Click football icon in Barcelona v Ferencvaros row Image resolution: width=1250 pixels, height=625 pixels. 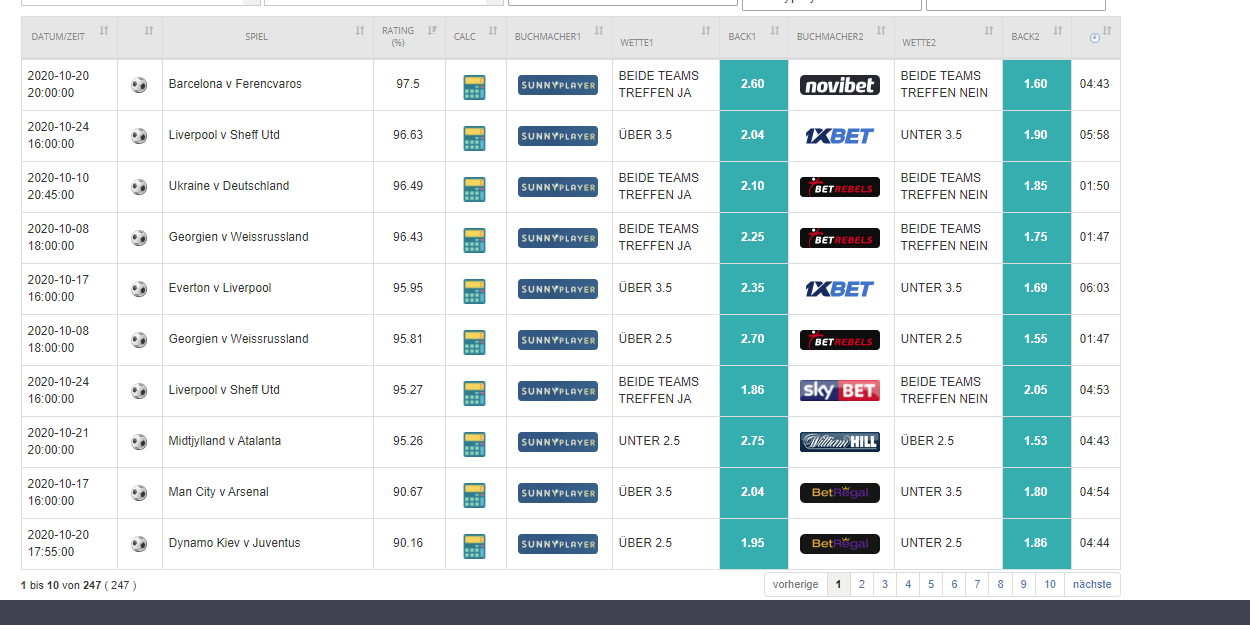tap(139, 85)
